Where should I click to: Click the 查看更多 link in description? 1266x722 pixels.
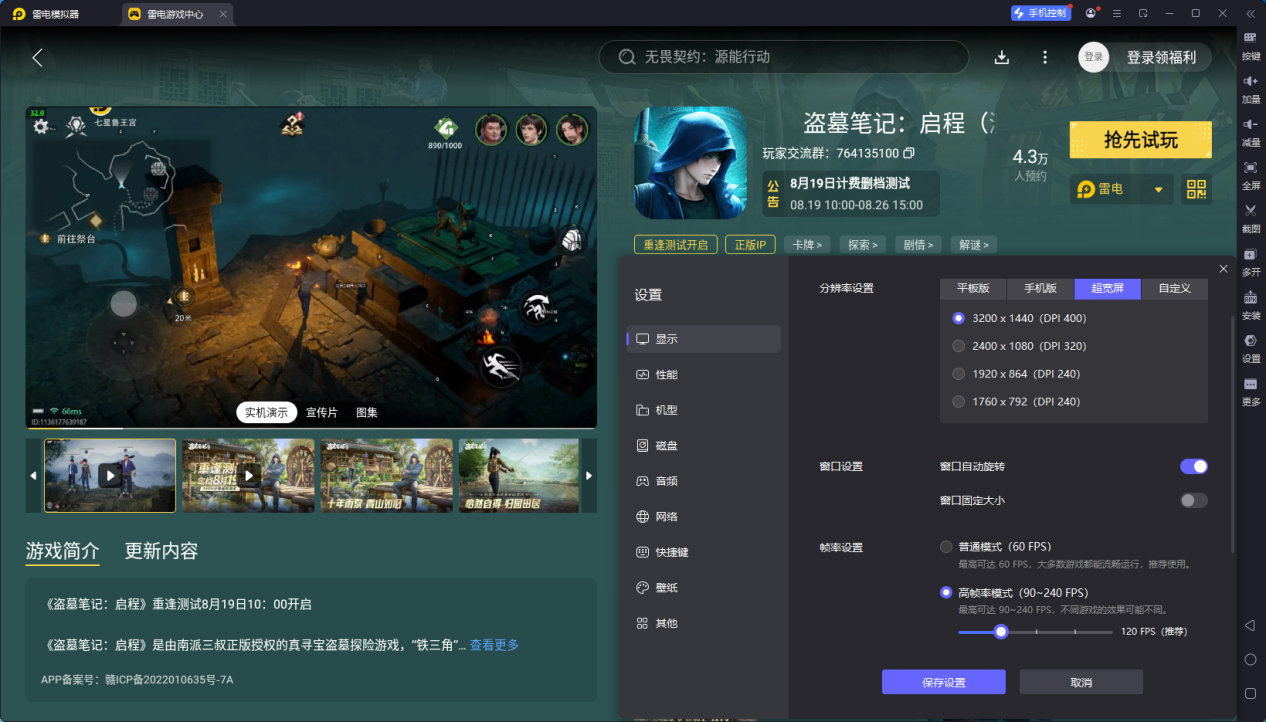494,645
